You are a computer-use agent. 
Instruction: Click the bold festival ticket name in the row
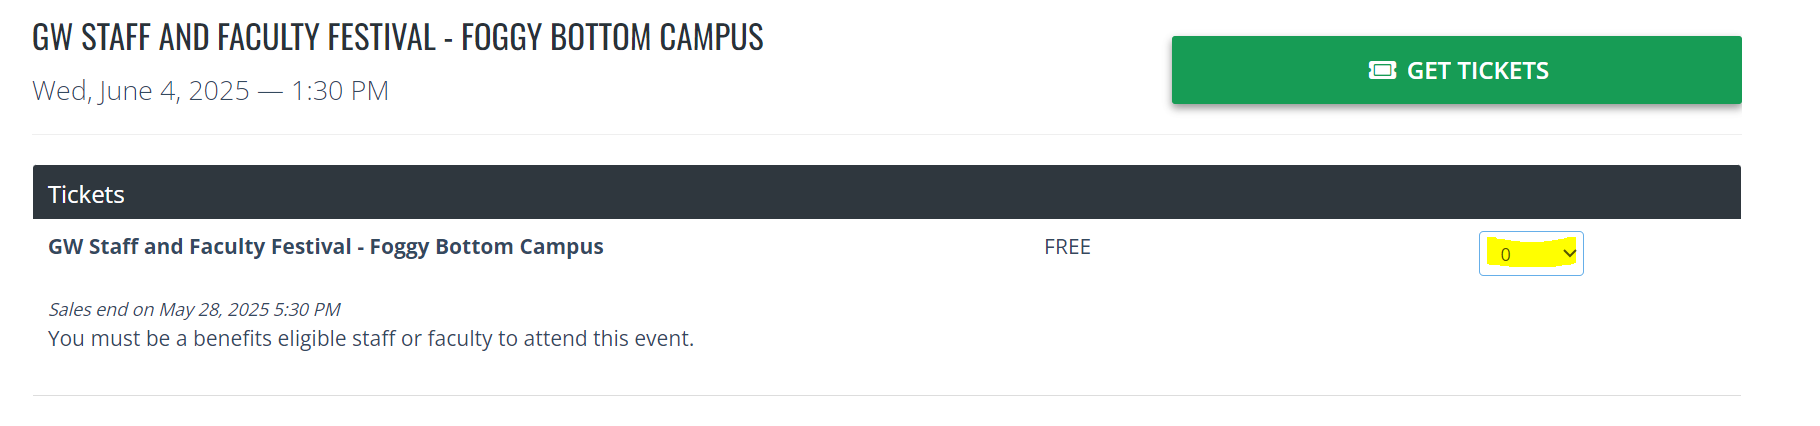[326, 247]
